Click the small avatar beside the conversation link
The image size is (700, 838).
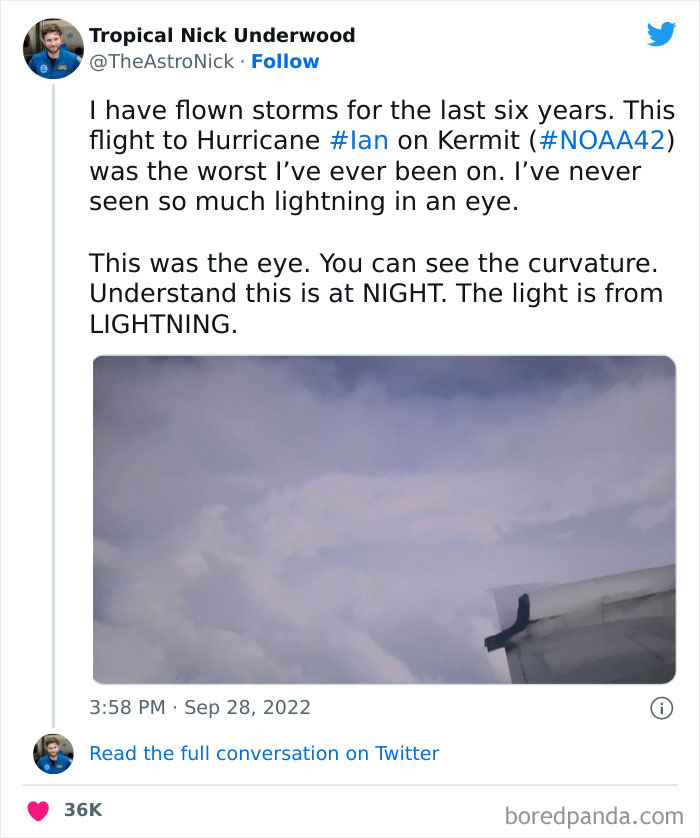point(53,753)
